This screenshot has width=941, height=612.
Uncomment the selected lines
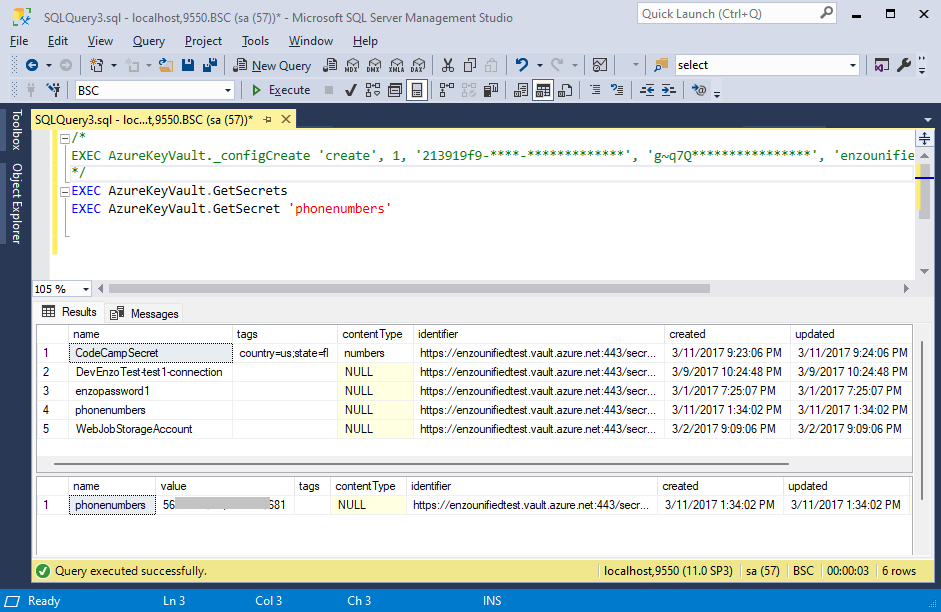[x=617, y=91]
